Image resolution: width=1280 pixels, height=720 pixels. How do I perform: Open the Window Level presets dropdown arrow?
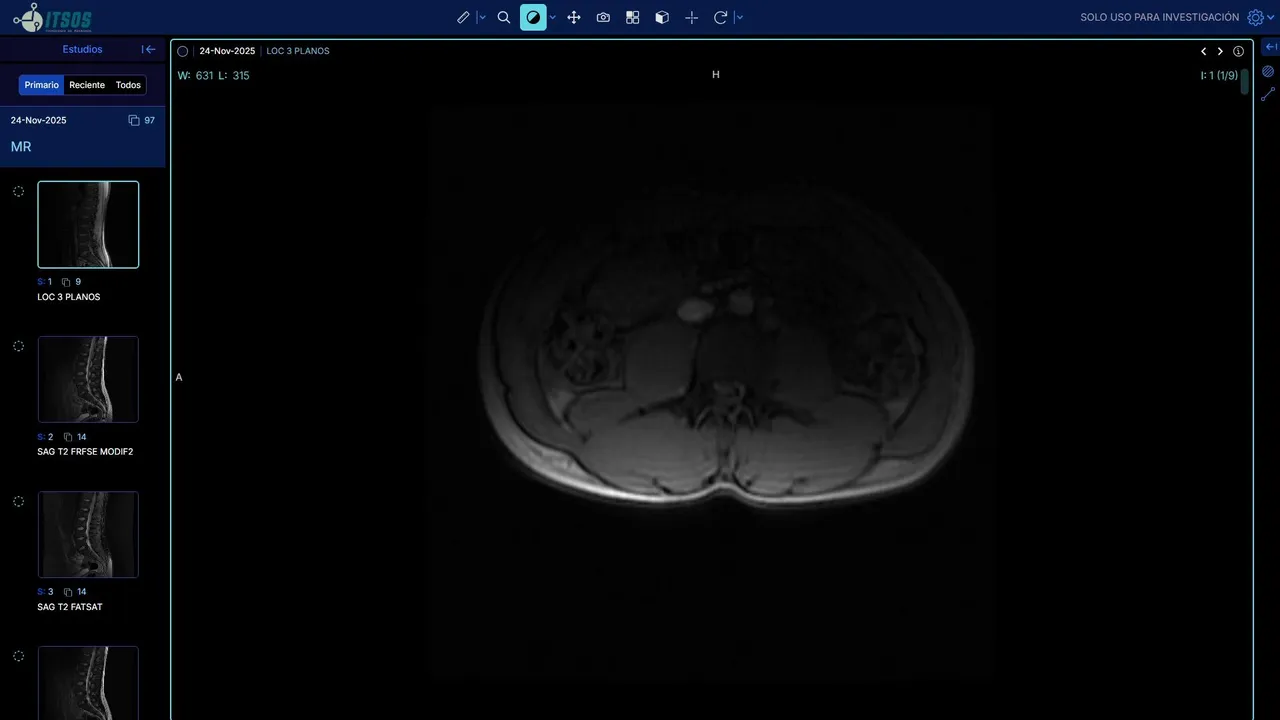click(x=552, y=17)
